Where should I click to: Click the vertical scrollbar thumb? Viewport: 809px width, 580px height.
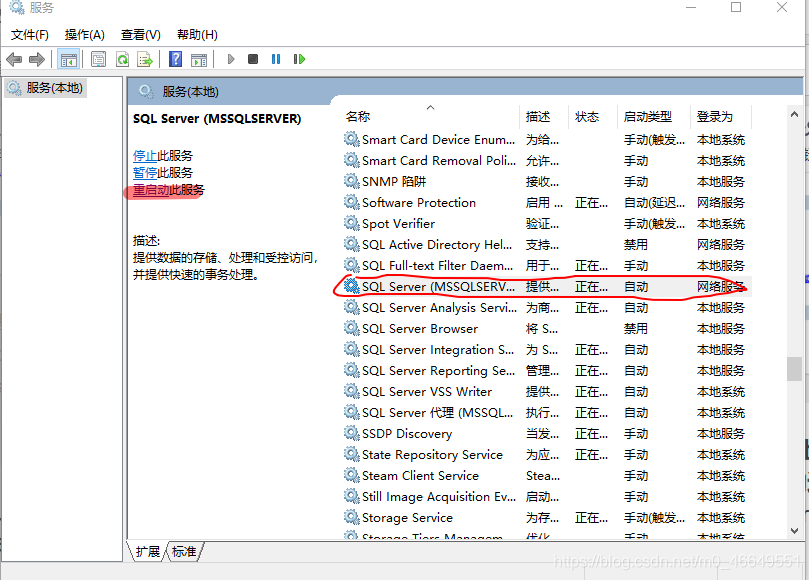(x=794, y=369)
